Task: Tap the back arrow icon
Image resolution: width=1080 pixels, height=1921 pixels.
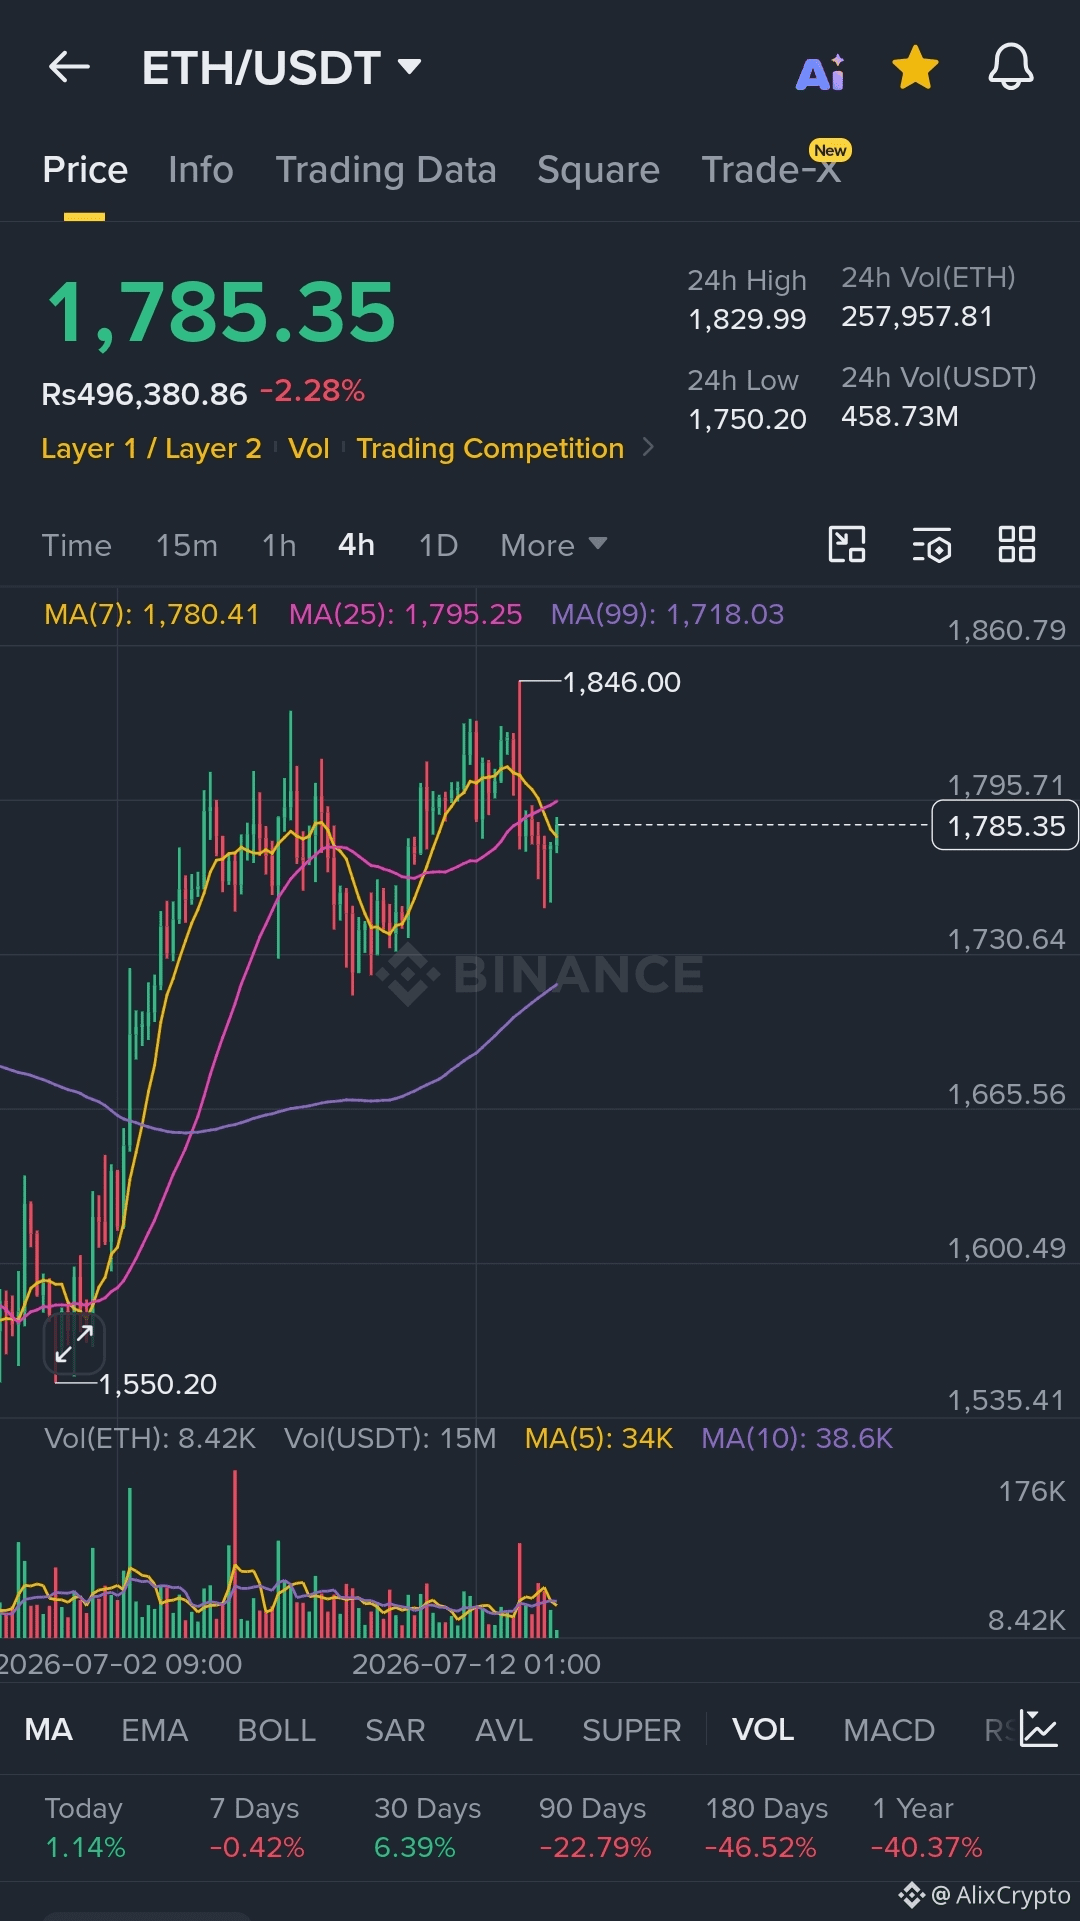Action: [69, 67]
